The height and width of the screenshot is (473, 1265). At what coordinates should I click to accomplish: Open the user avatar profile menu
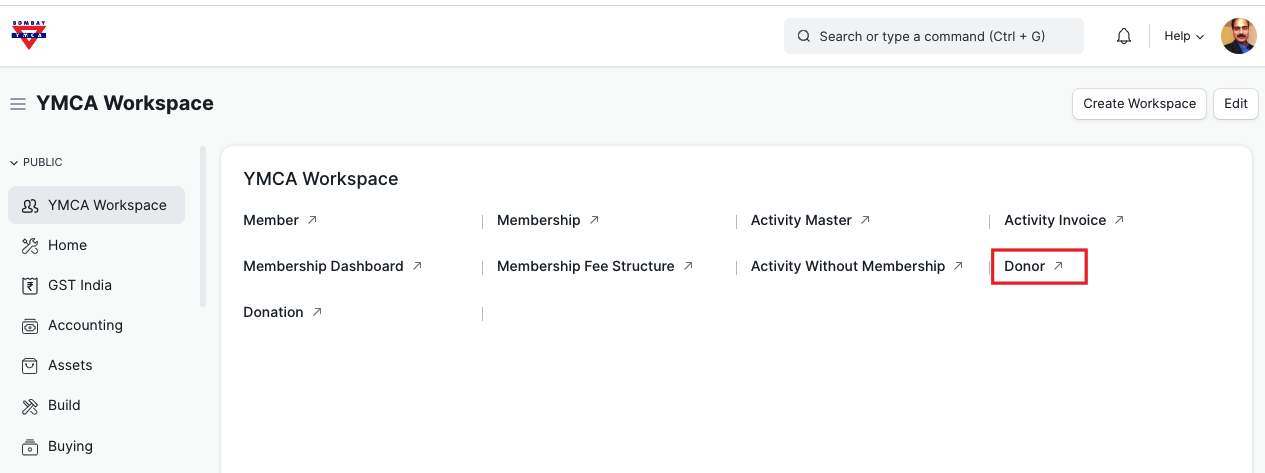1238,36
